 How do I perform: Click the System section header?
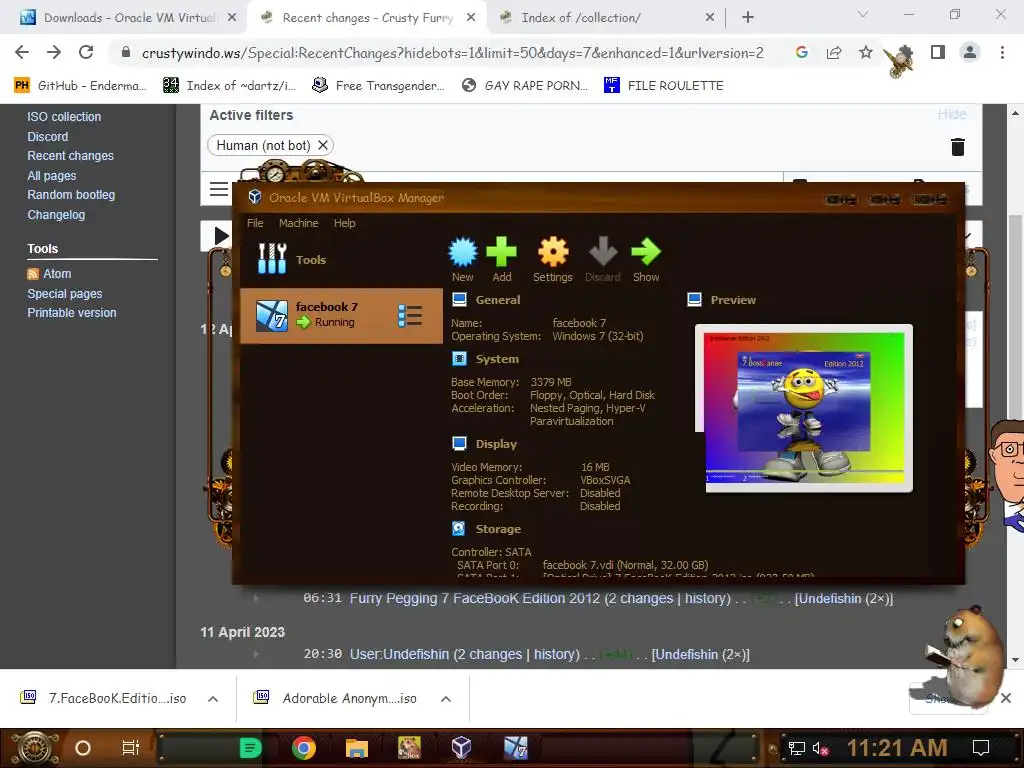tap(497, 359)
